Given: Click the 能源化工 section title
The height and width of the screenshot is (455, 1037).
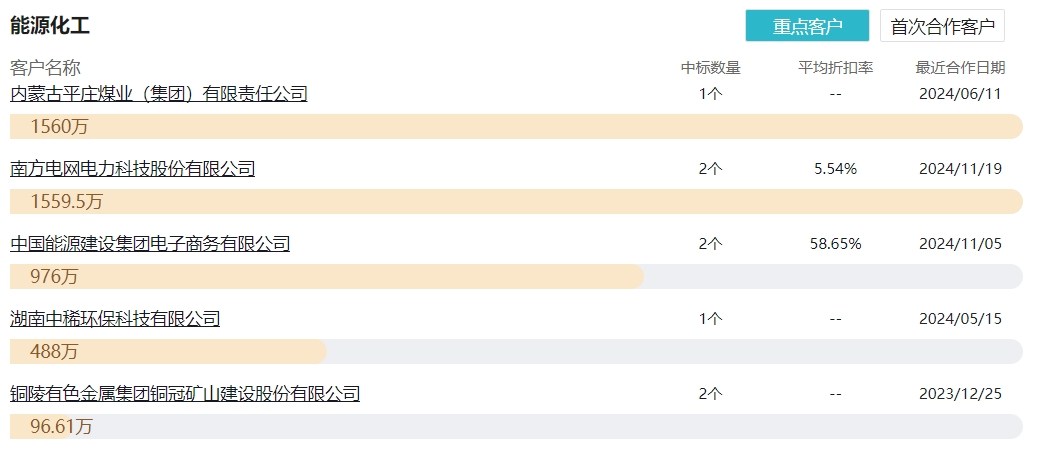Looking at the screenshot, I should [x=50, y=26].
